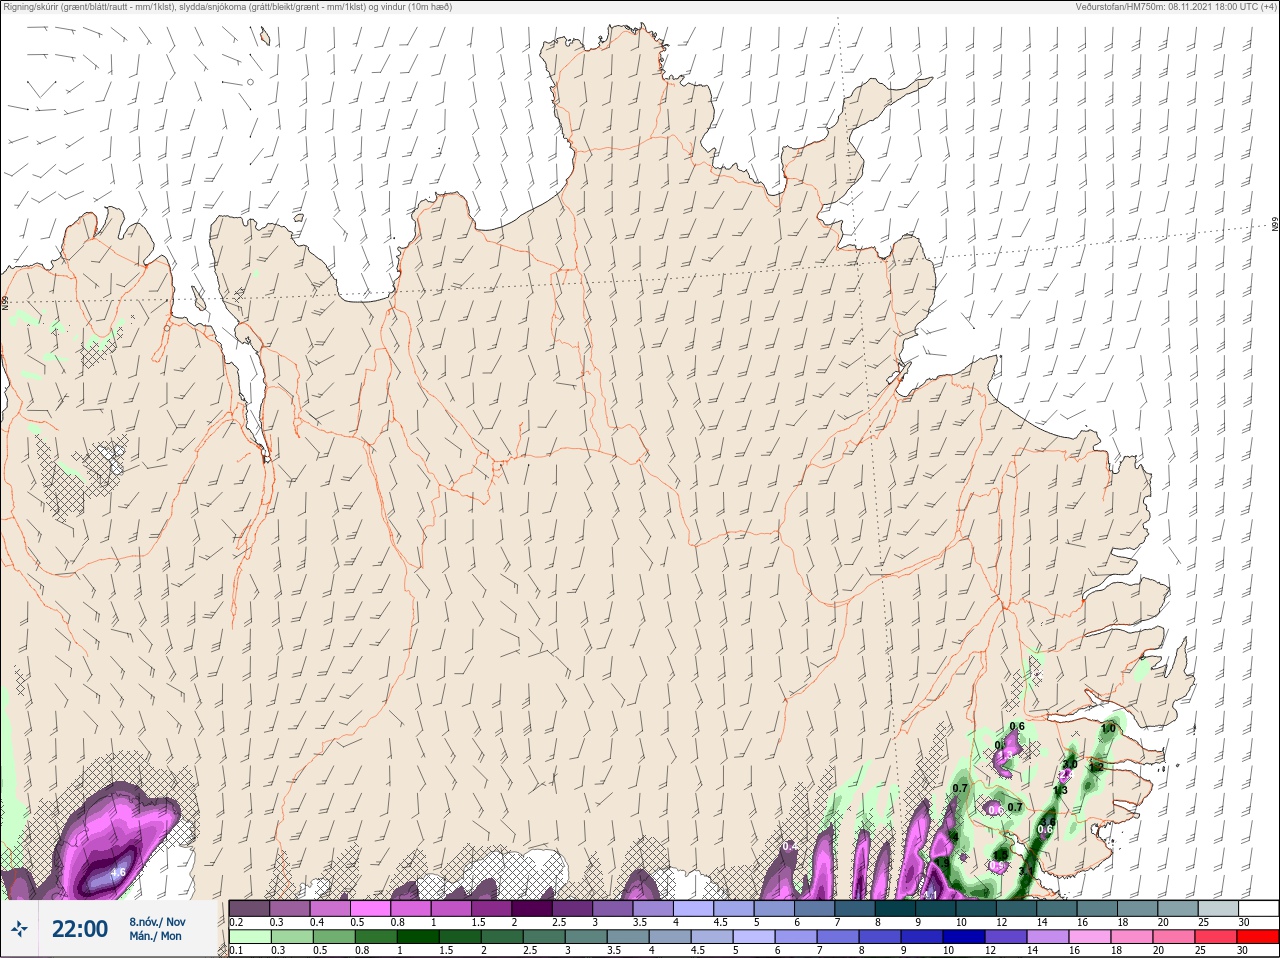Viewport: 1280px width, 958px height.
Task: Select the bright pink swatch labeled 0.5 in the snow legend
Action: click(x=370, y=909)
